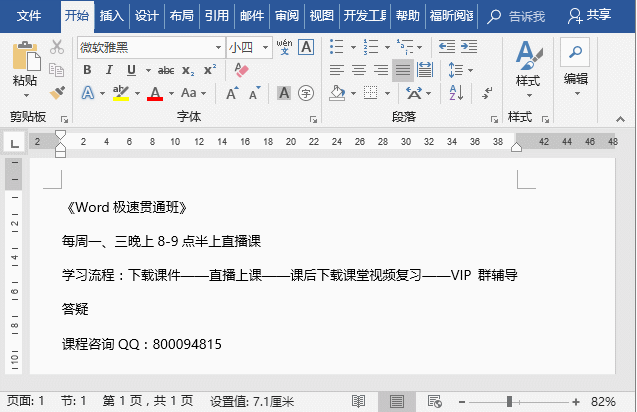Image resolution: width=637 pixels, height=412 pixels.
Task: Switch to the 设计 tab
Action: coord(147,16)
